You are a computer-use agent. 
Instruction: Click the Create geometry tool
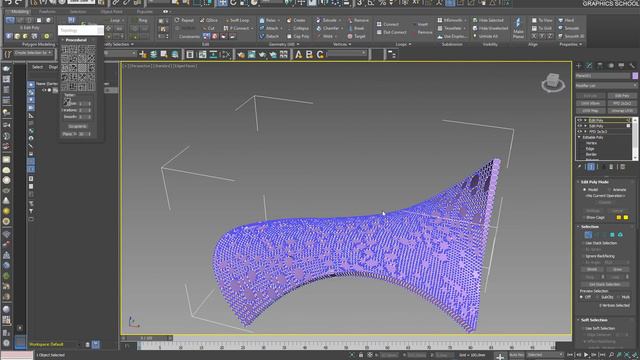pos(296,20)
